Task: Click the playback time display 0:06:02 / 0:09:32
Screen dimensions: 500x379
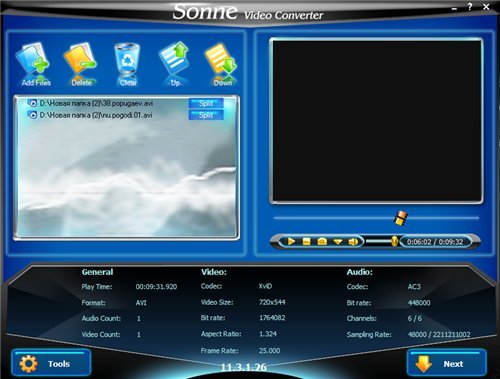Action: point(435,242)
